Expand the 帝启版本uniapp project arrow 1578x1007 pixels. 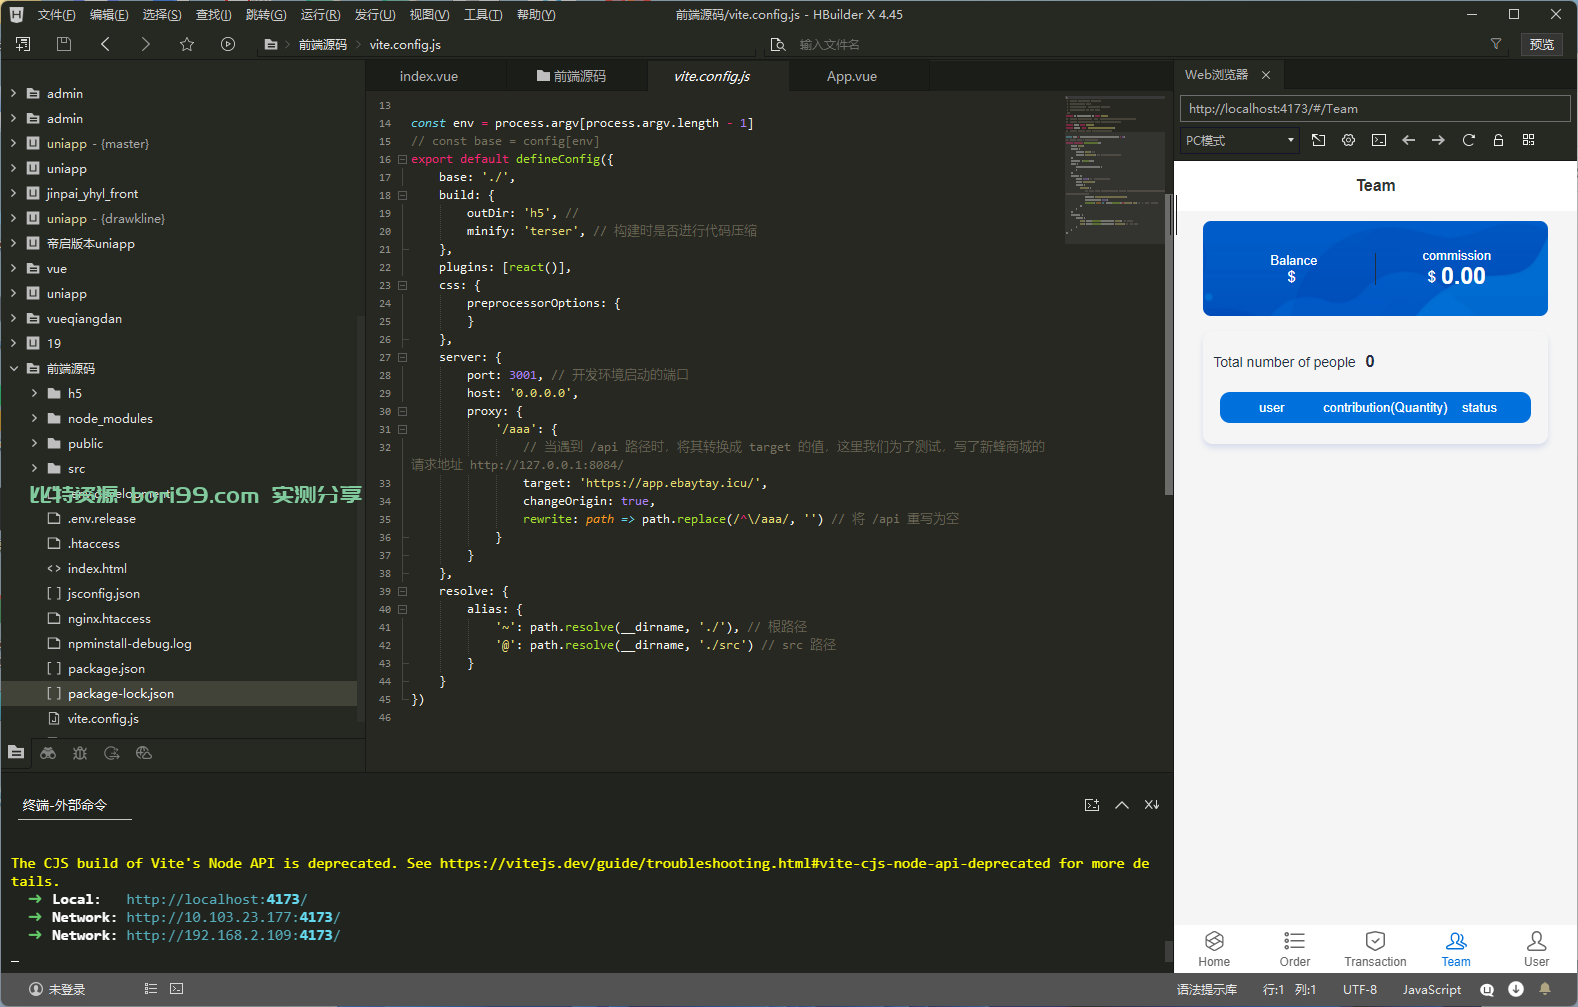[14, 243]
